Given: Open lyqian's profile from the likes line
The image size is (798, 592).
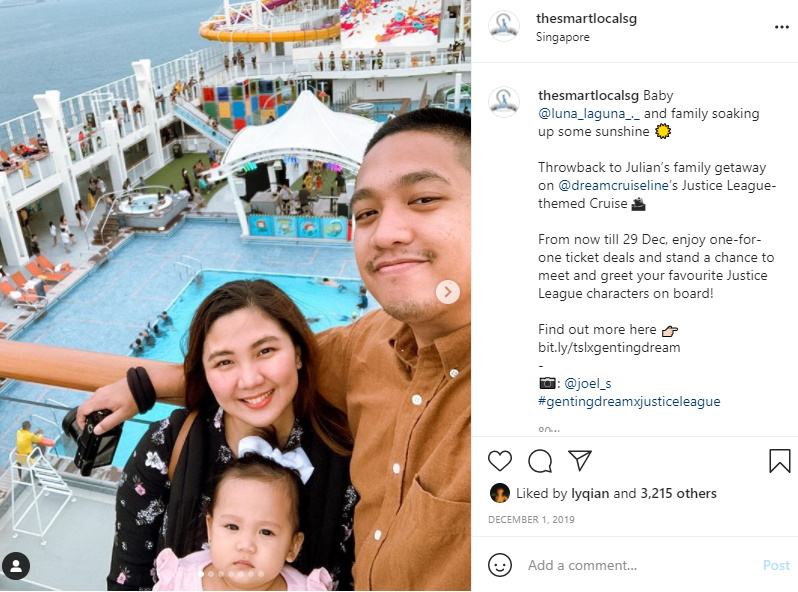Looking at the screenshot, I should click(x=590, y=494).
